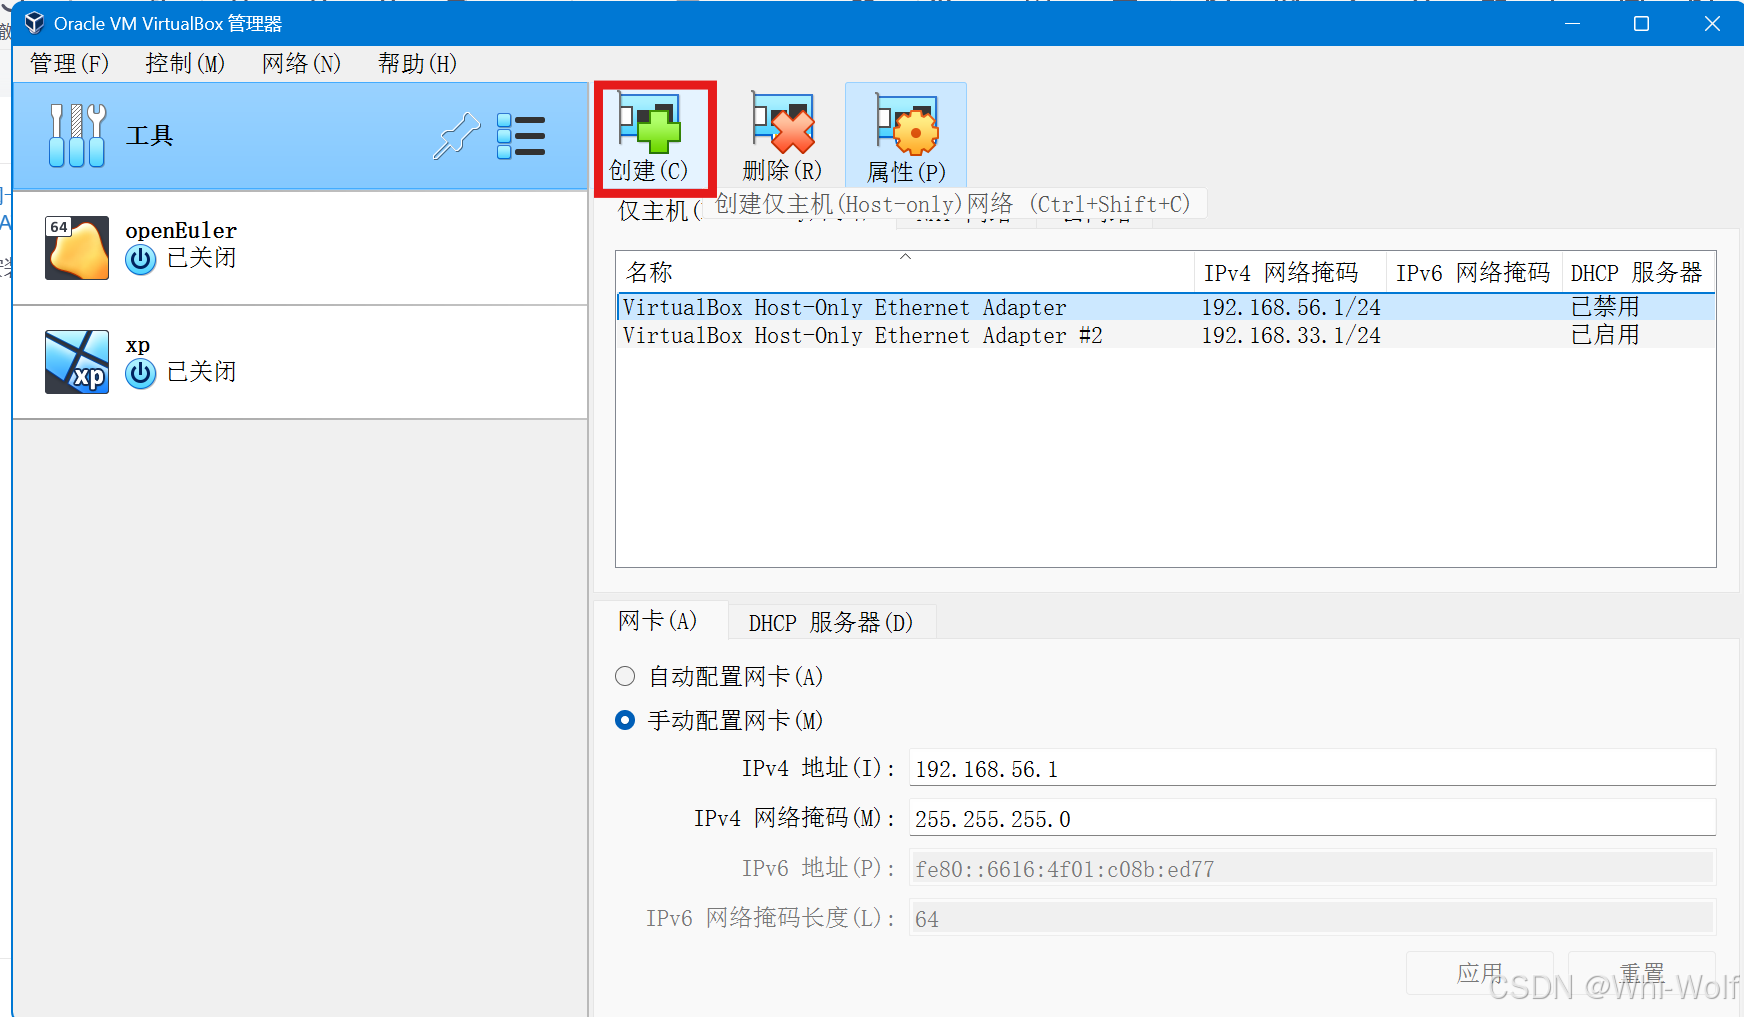The height and width of the screenshot is (1017, 1744).
Task: Open the 帮助(H) menu
Action: [417, 63]
